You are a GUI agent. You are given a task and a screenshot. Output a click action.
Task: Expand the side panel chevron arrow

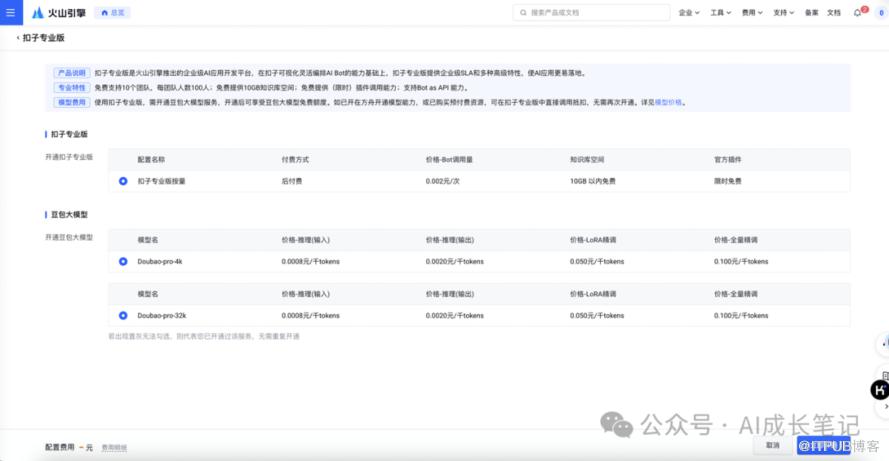(886, 407)
